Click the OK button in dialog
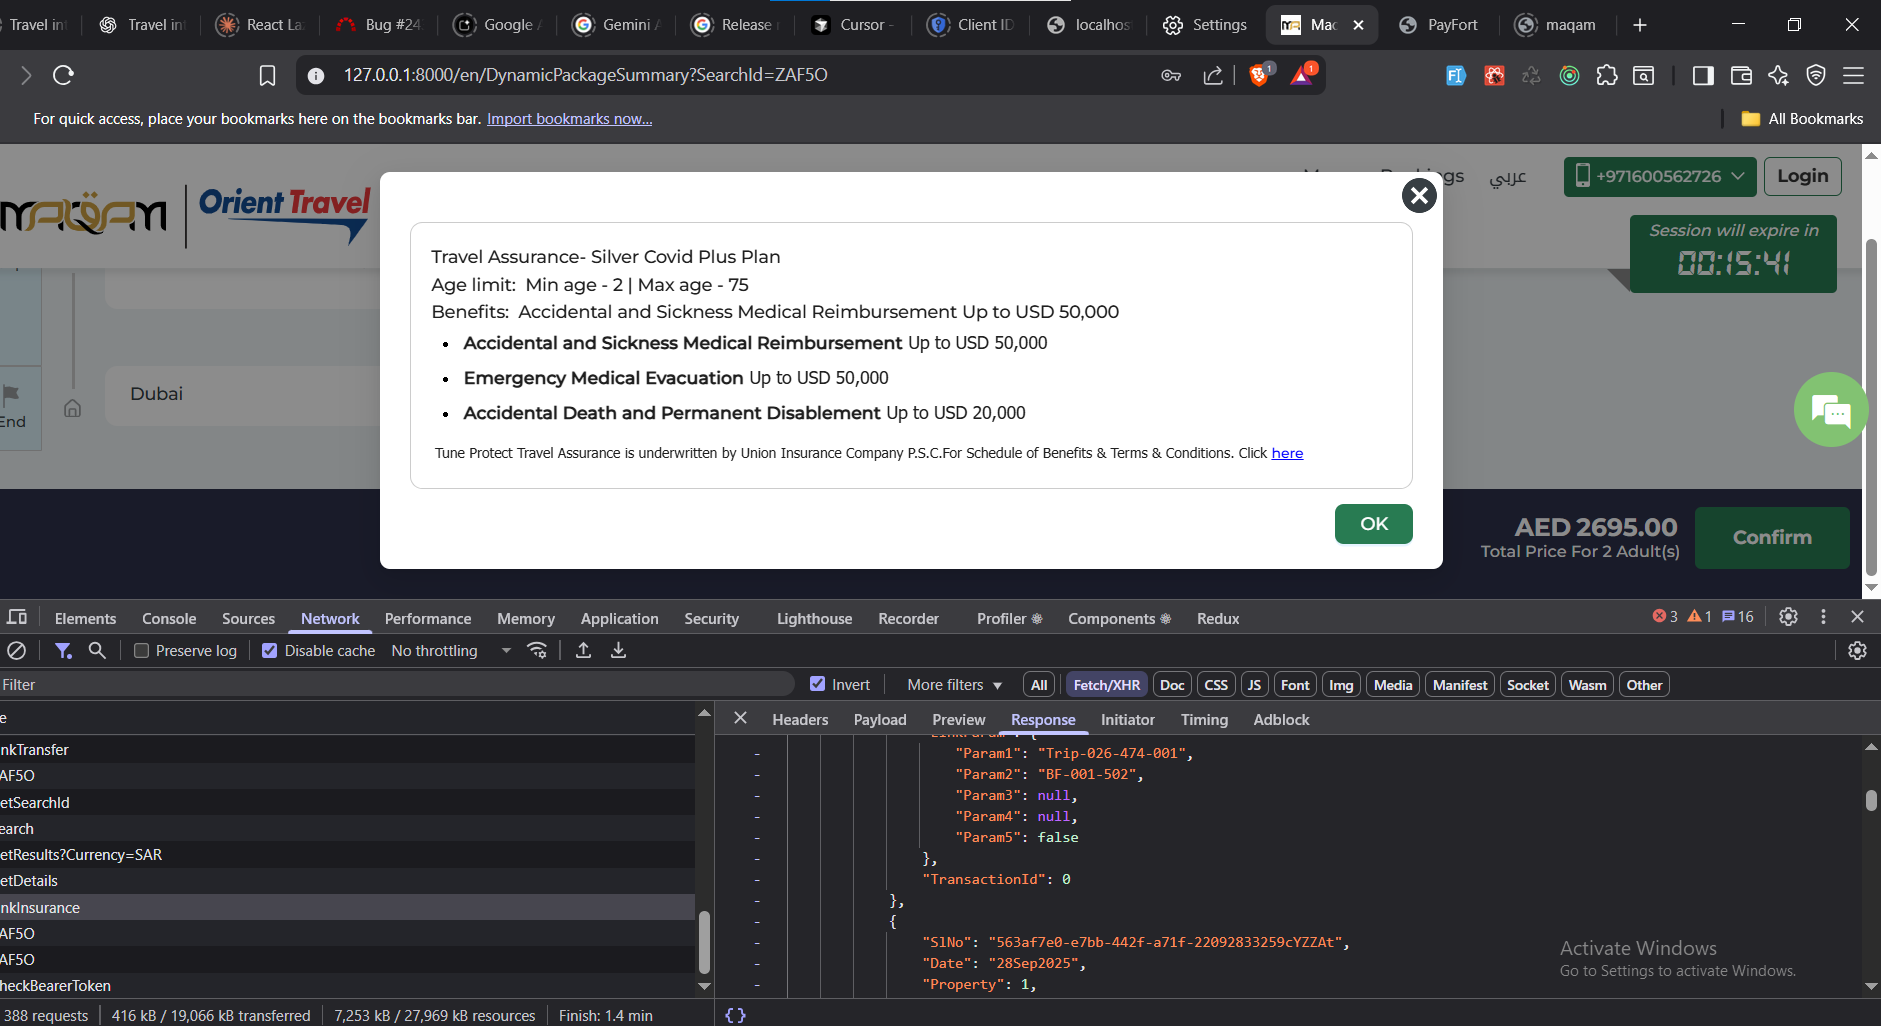Screen dimensions: 1881x1026 pyautogui.click(x=1373, y=524)
